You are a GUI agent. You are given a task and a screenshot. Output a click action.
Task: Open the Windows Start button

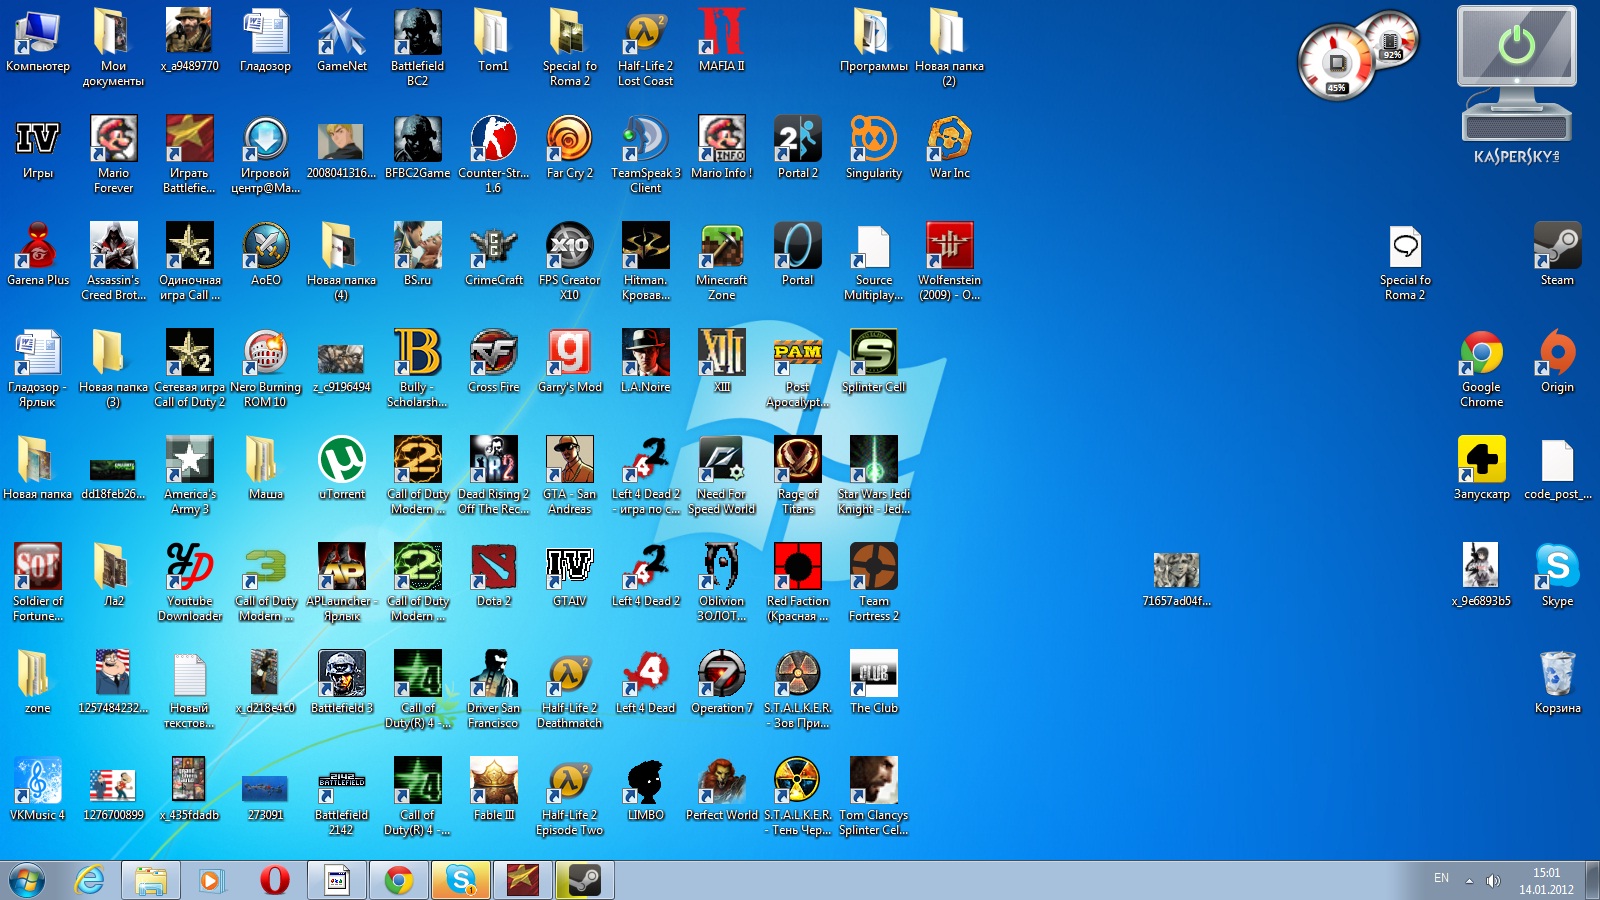27,881
